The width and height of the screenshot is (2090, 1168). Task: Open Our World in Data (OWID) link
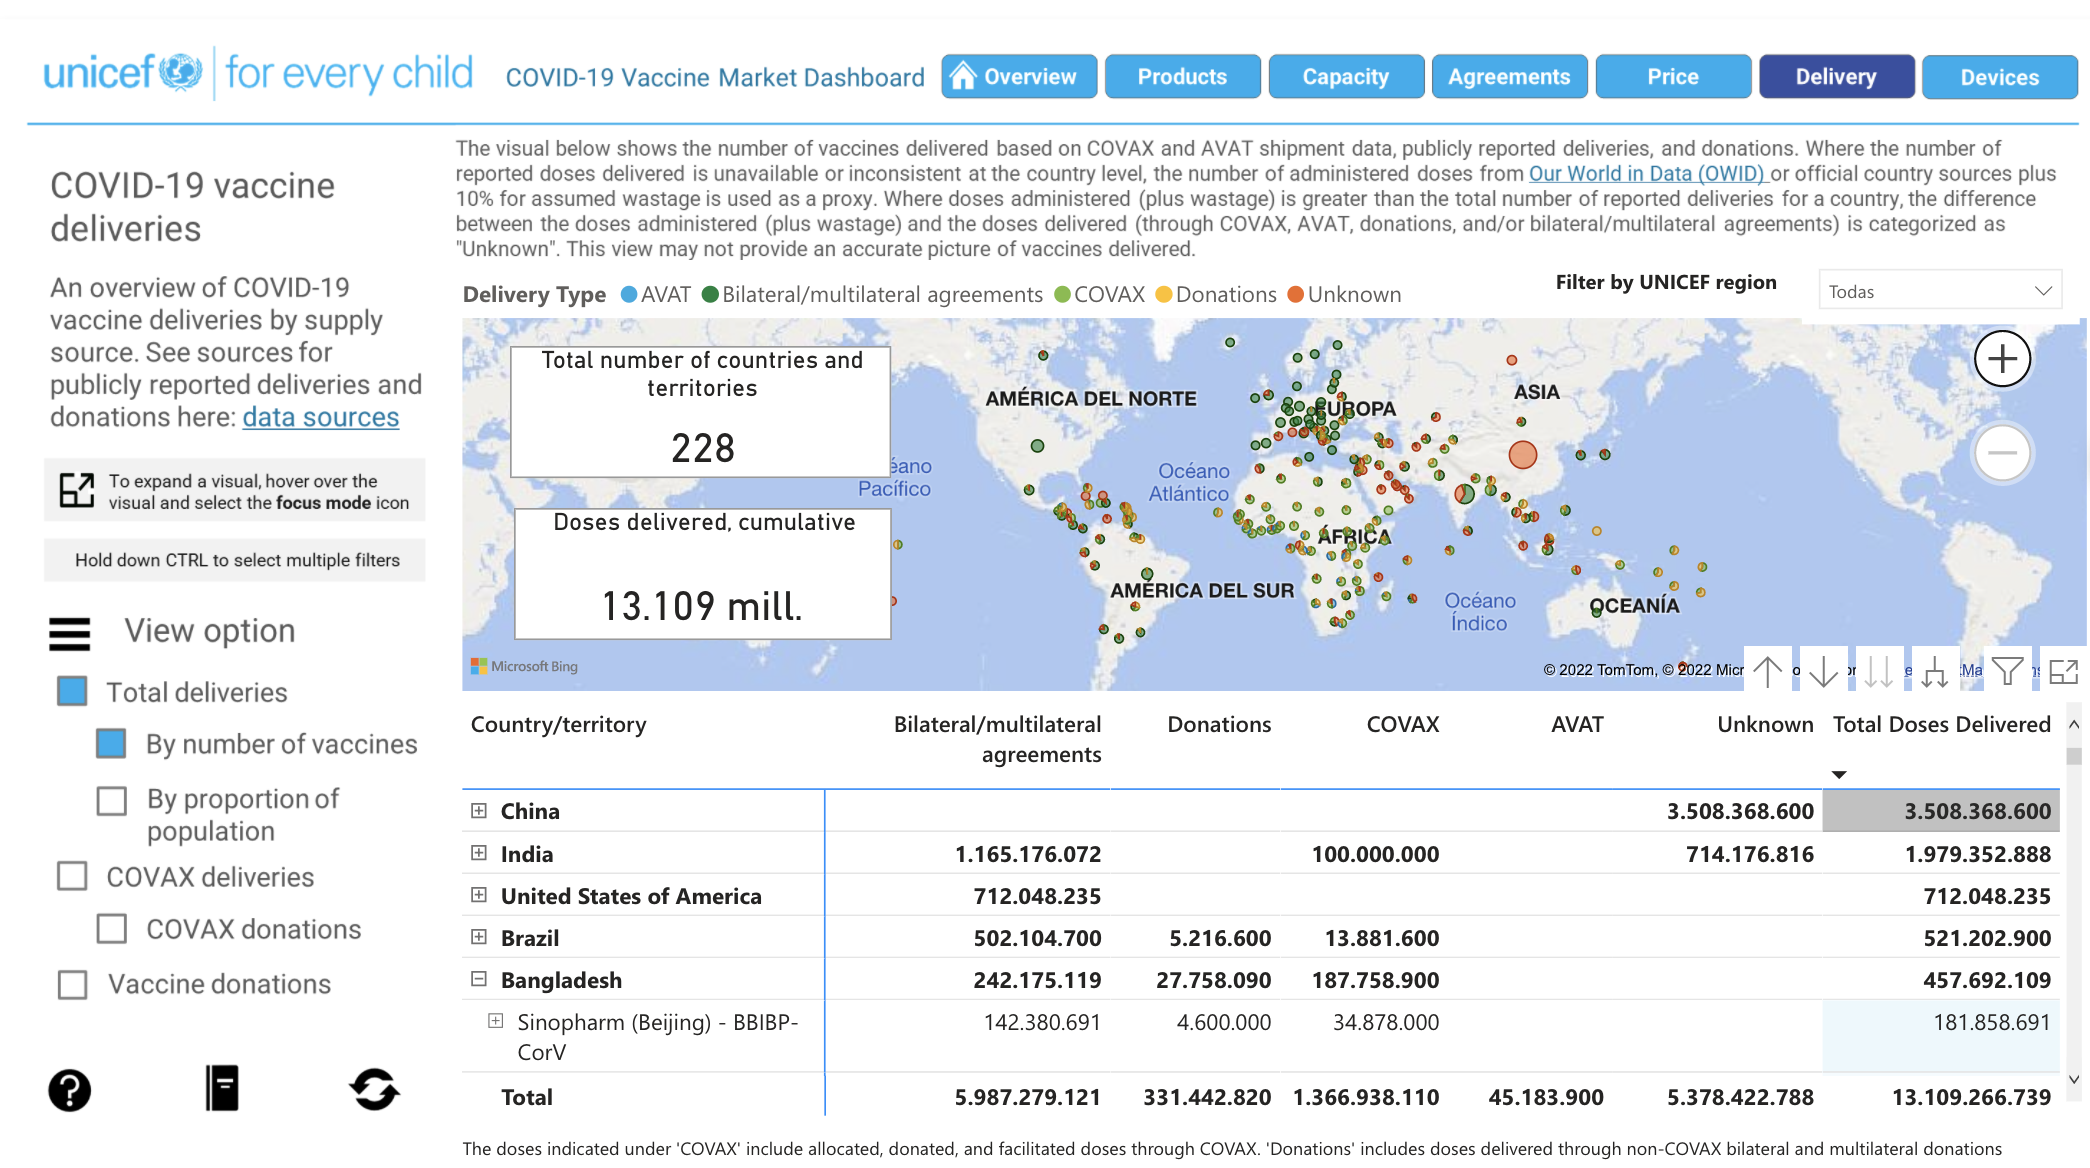[1648, 174]
